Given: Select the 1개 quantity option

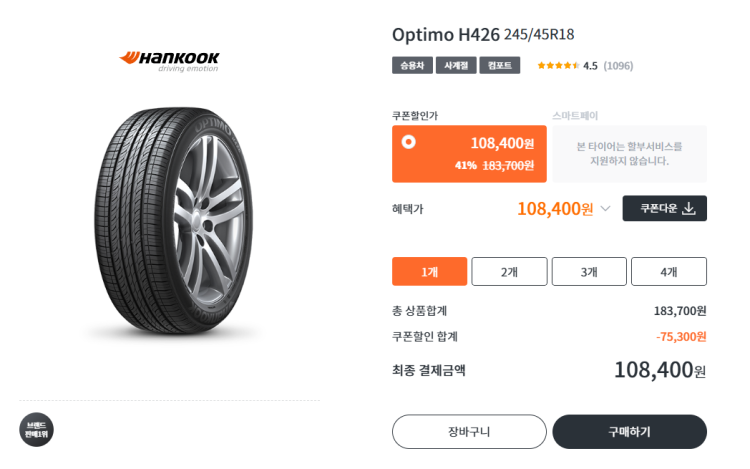Looking at the screenshot, I should 429,272.
